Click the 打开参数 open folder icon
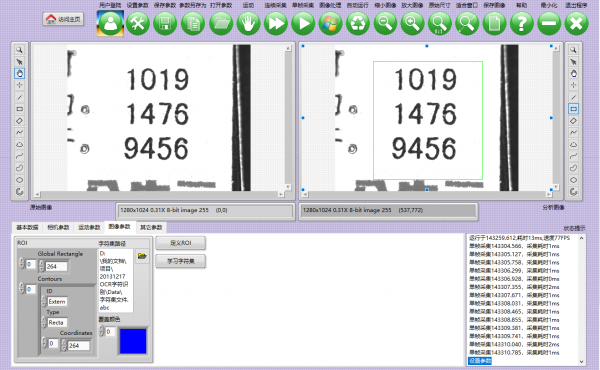This screenshot has height=370, width=600. (x=221, y=23)
